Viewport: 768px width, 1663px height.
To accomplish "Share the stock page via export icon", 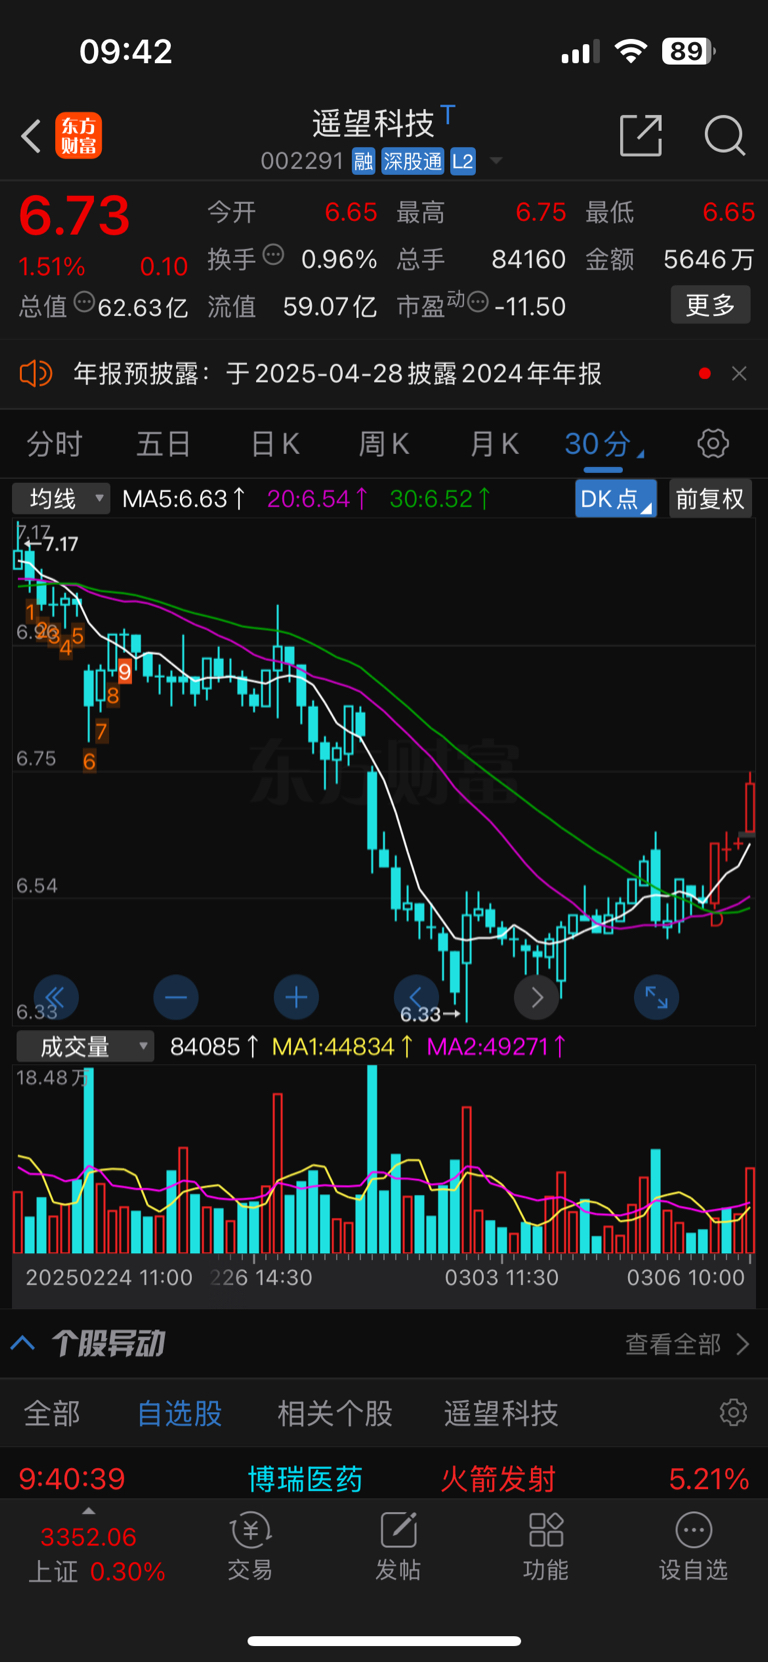I will [x=641, y=135].
